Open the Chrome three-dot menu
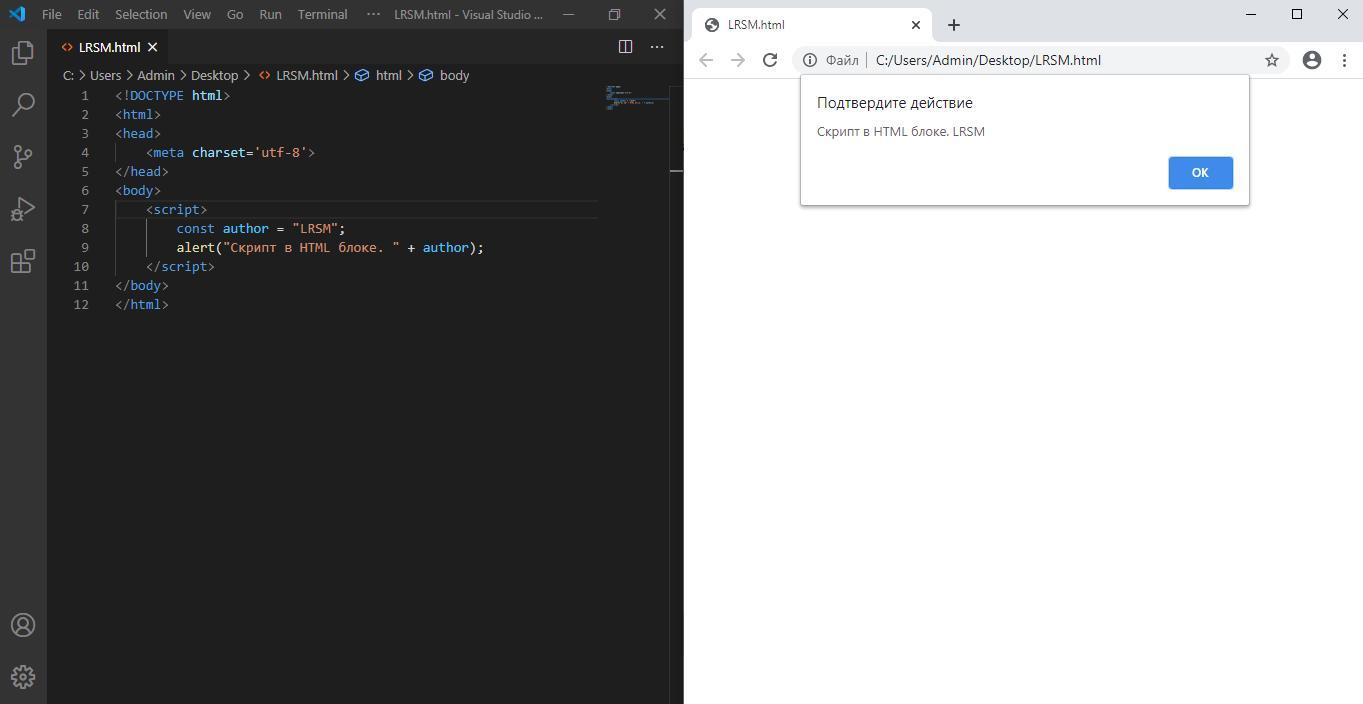This screenshot has height=704, width=1363. [x=1344, y=60]
